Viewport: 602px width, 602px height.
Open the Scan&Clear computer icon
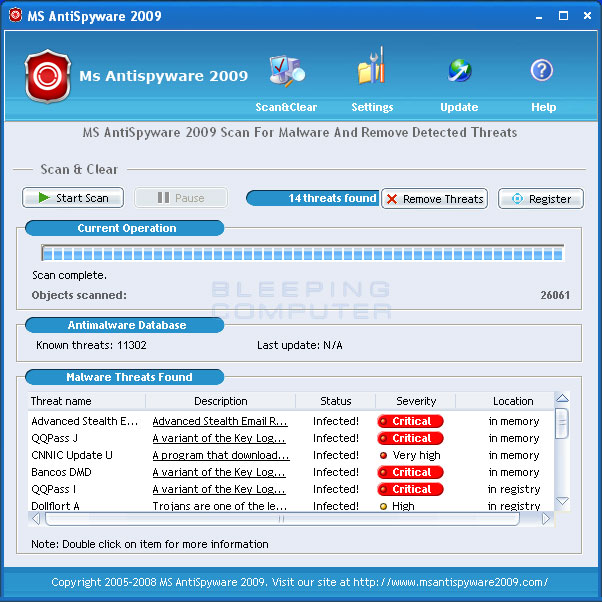[287, 71]
